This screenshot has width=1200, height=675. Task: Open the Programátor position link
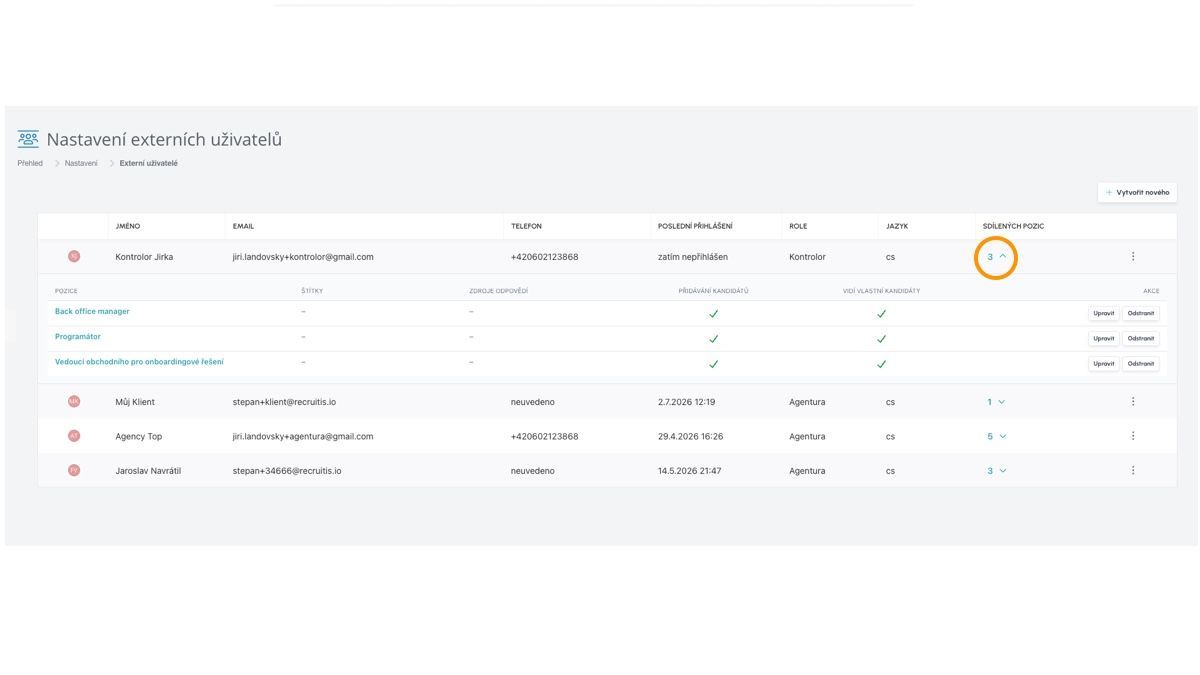(x=78, y=337)
